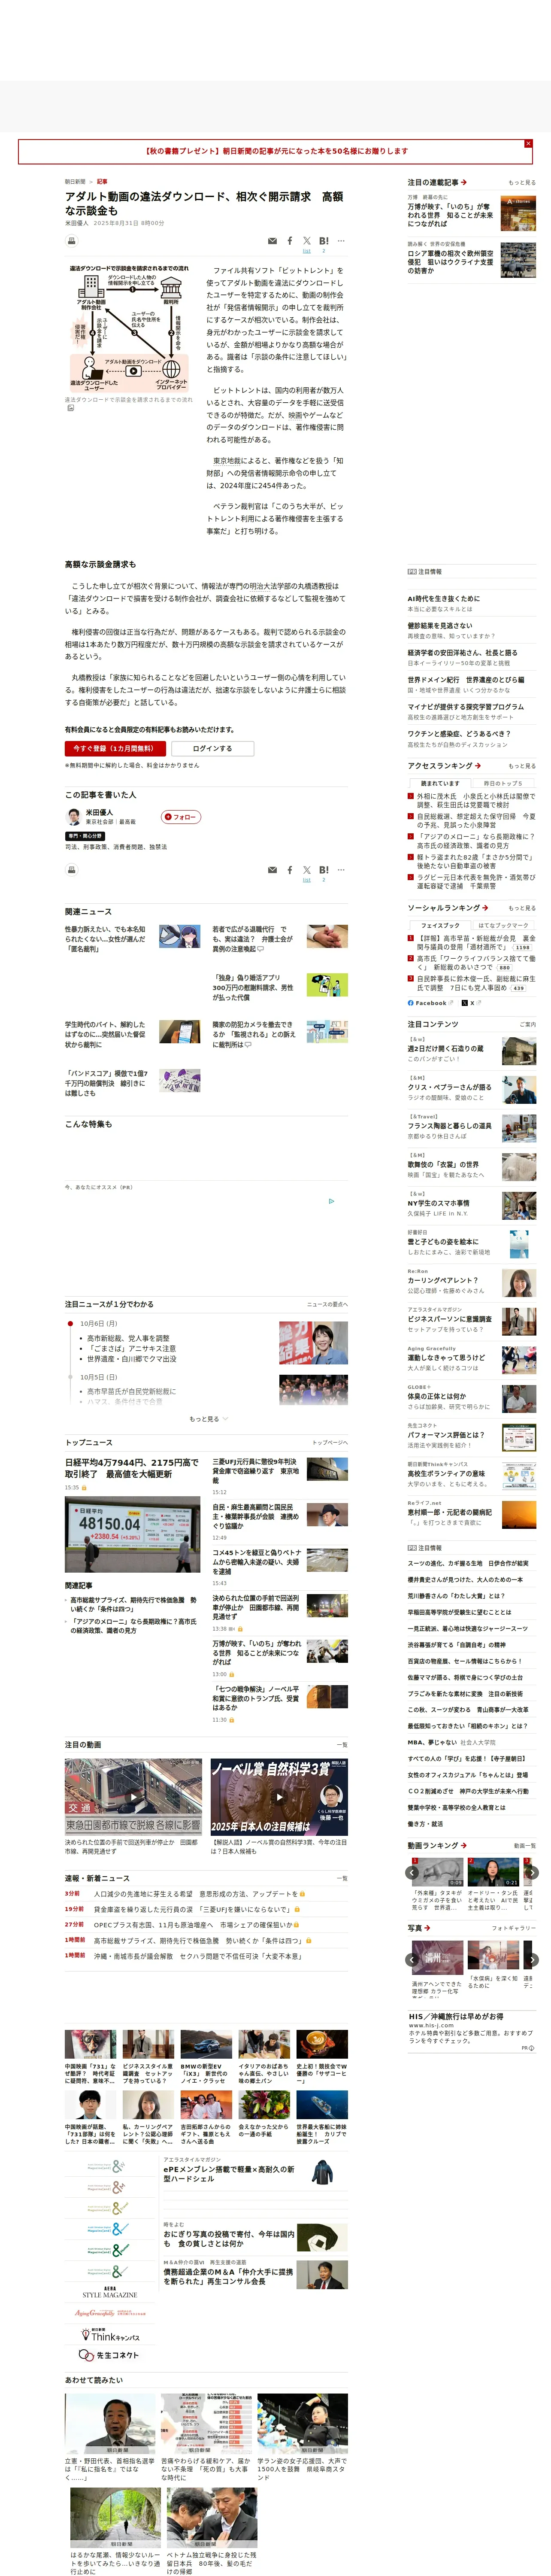Share the article by mail from the bottom share bar
551x2576 pixels.
pos(272,870)
